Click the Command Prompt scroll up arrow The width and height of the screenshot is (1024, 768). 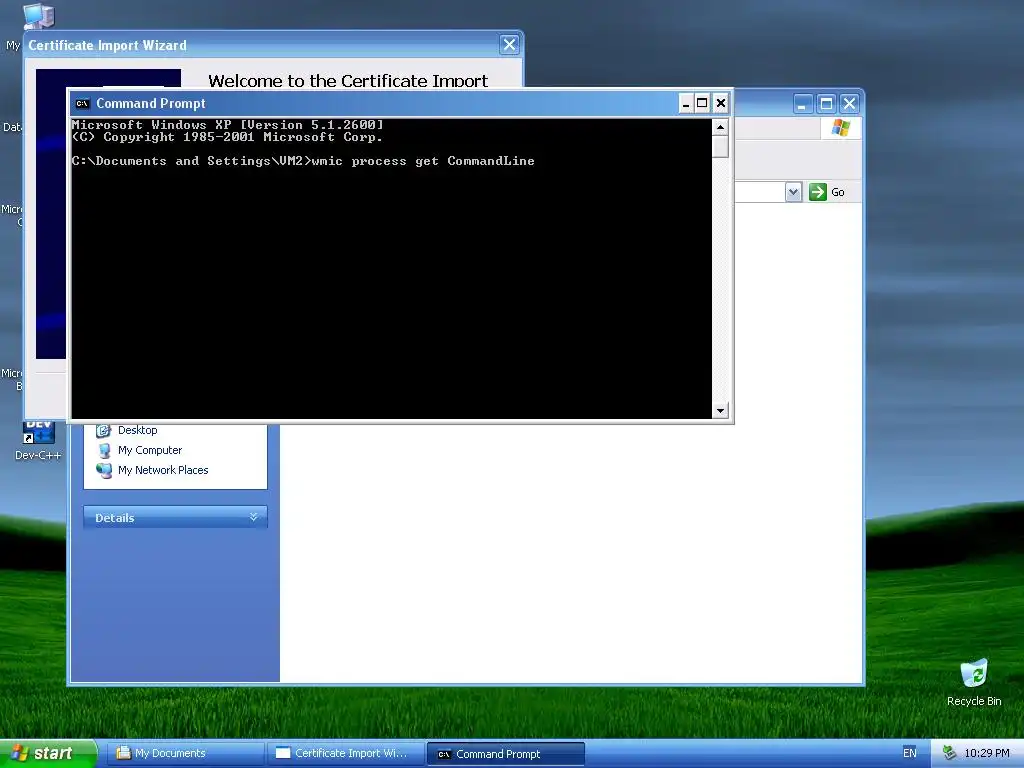[720, 127]
